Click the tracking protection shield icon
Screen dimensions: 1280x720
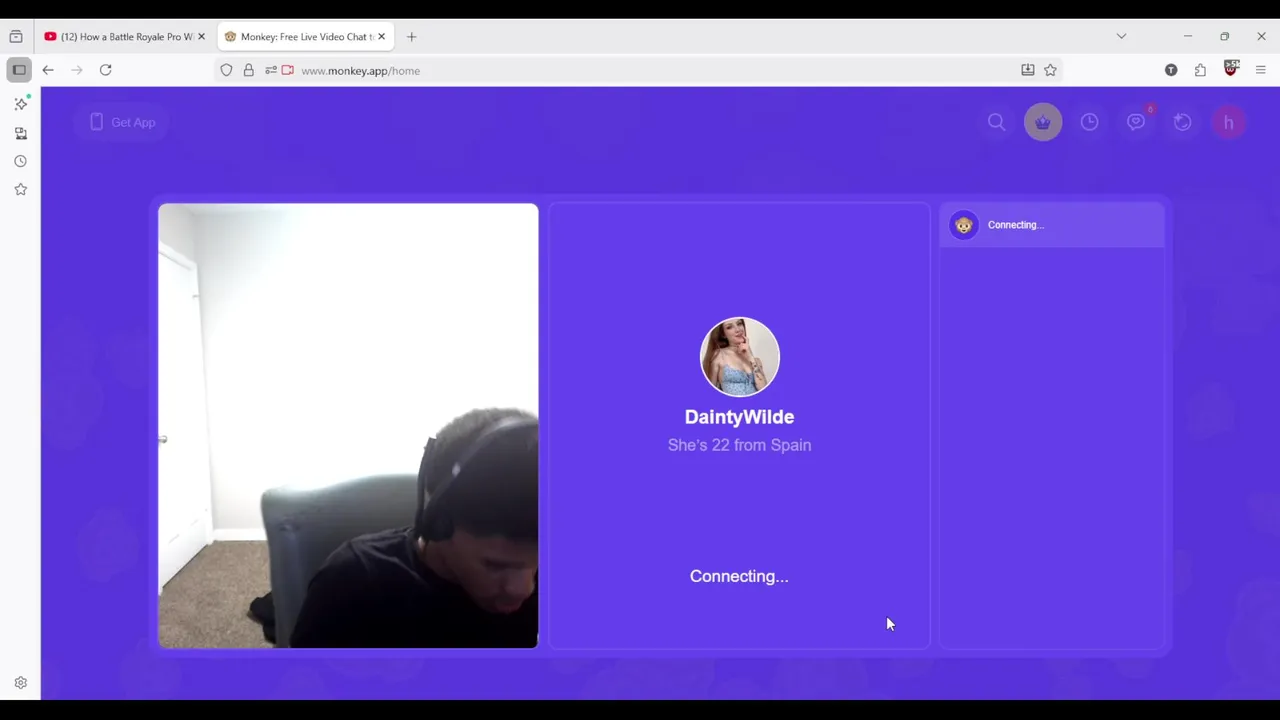point(226,70)
